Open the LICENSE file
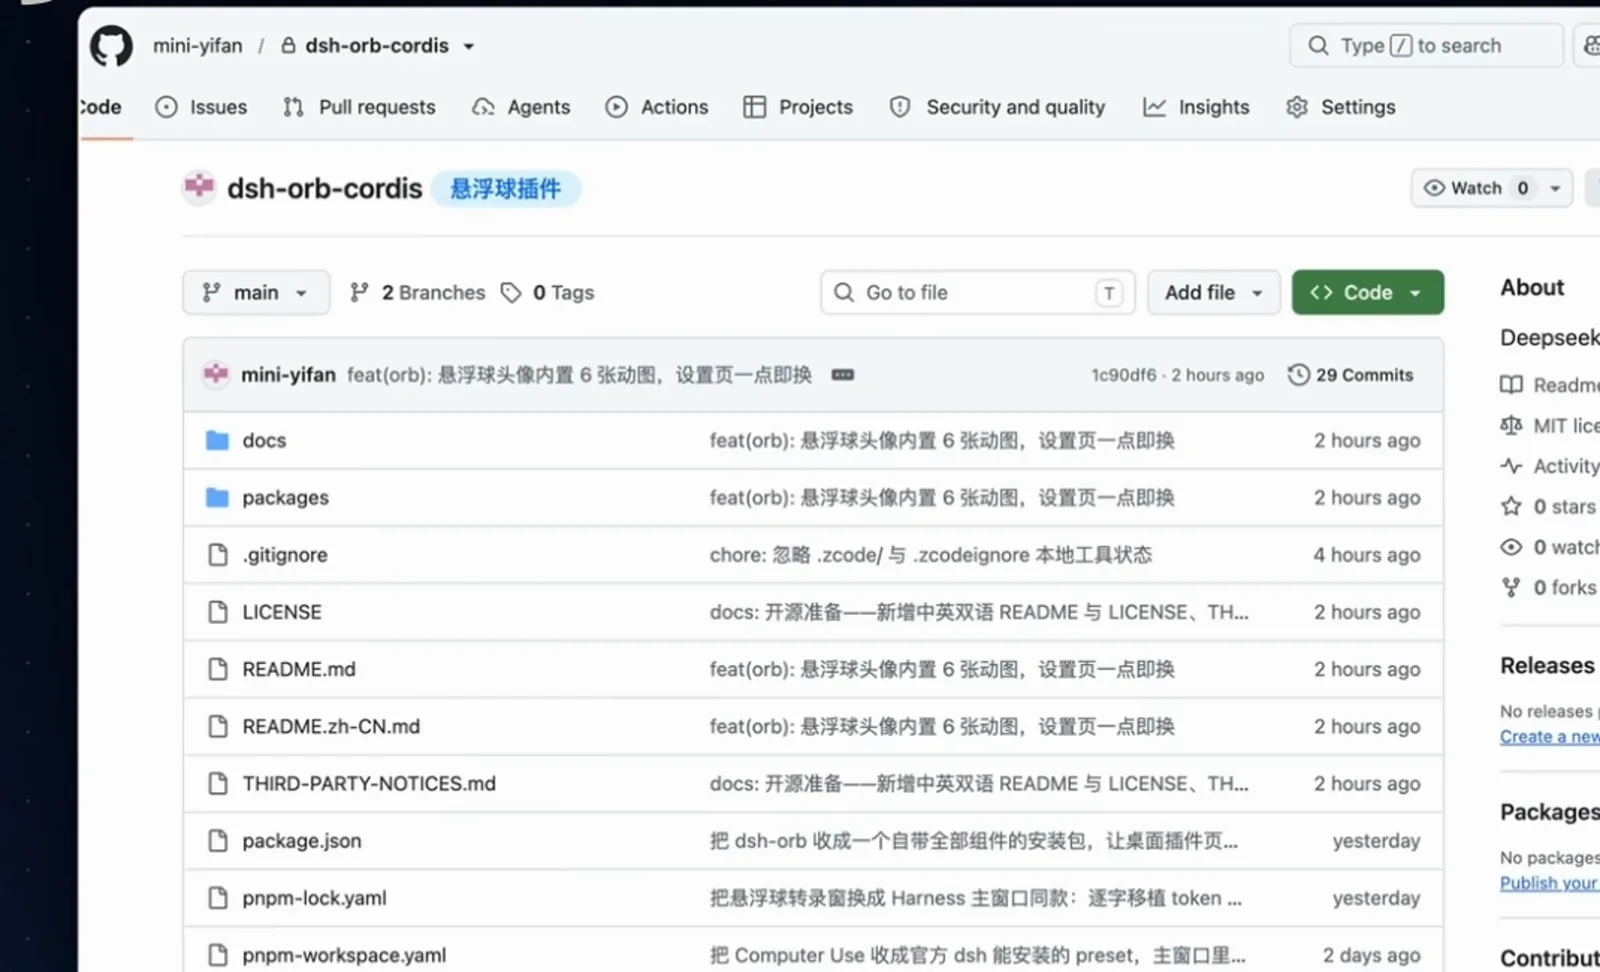Image resolution: width=1600 pixels, height=972 pixels. [x=281, y=611]
